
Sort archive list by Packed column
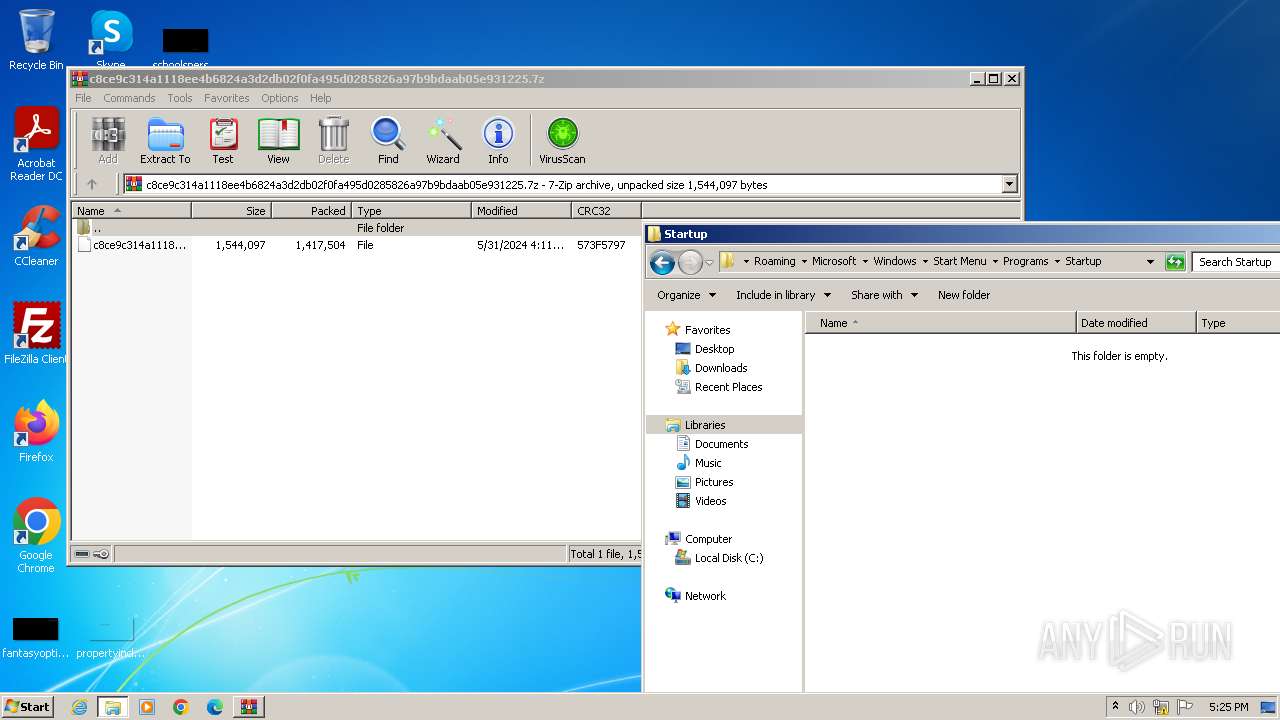(x=311, y=211)
